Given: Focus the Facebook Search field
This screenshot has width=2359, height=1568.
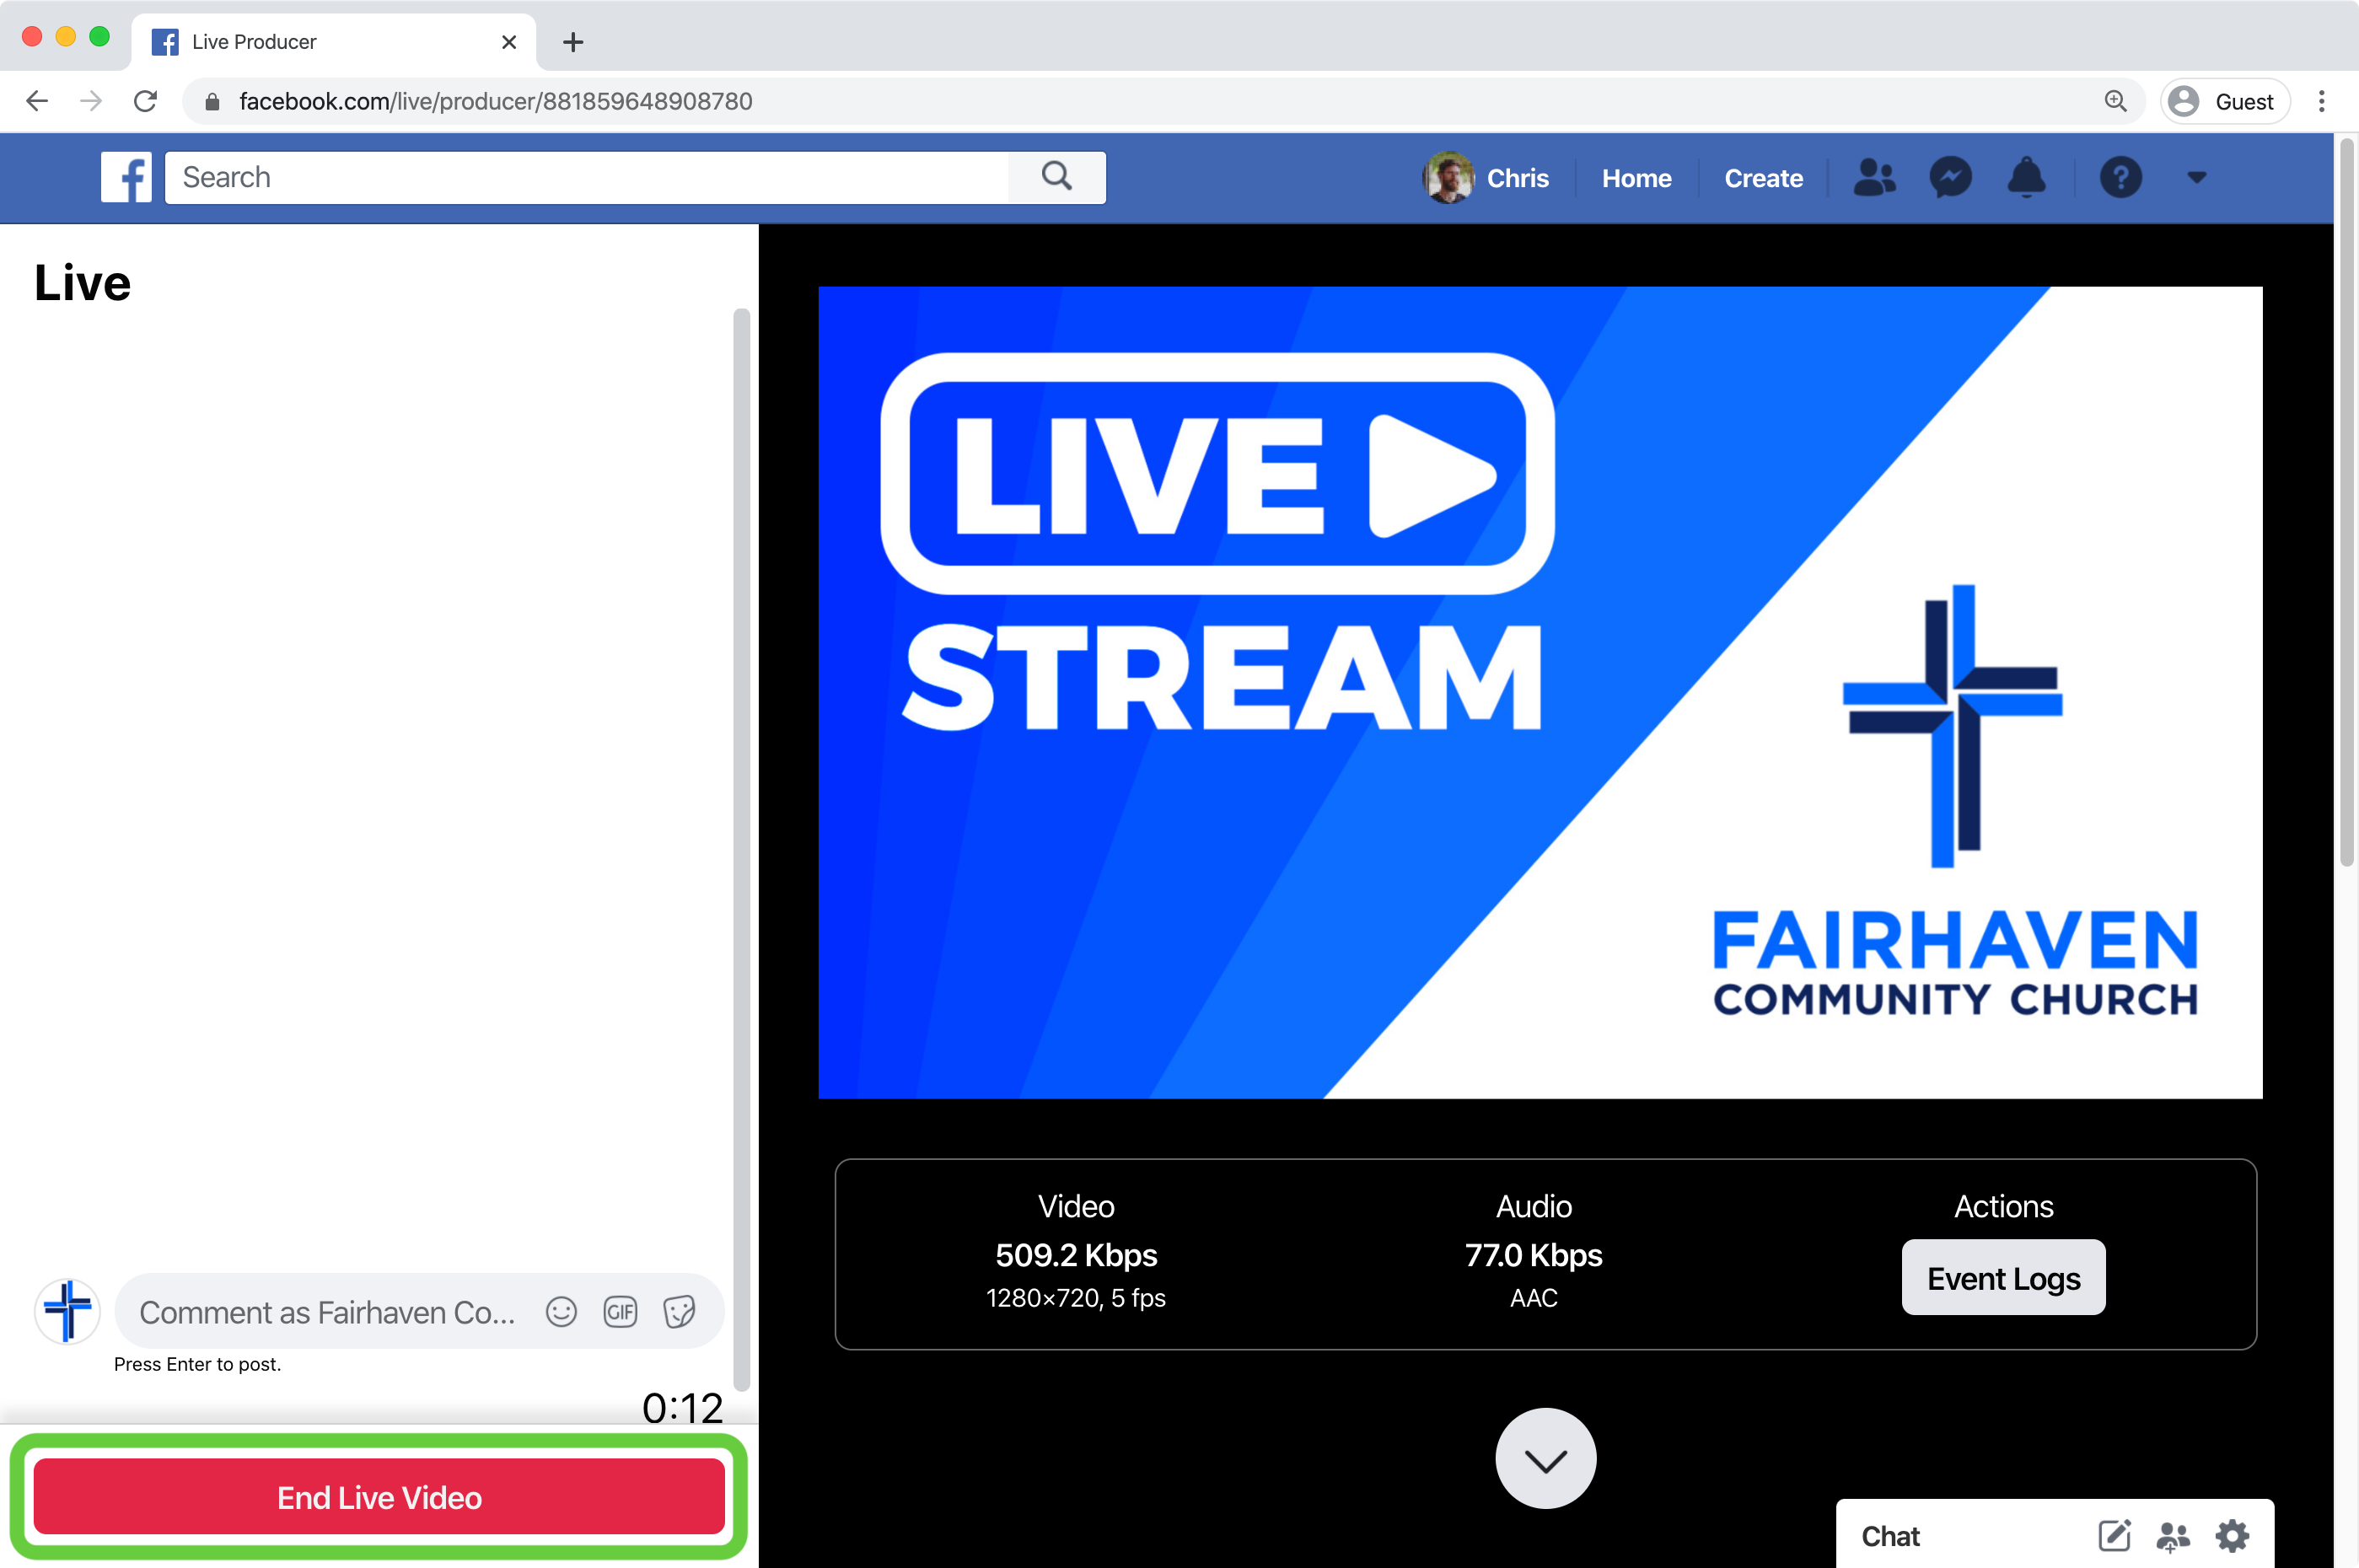Looking at the screenshot, I should tap(590, 178).
